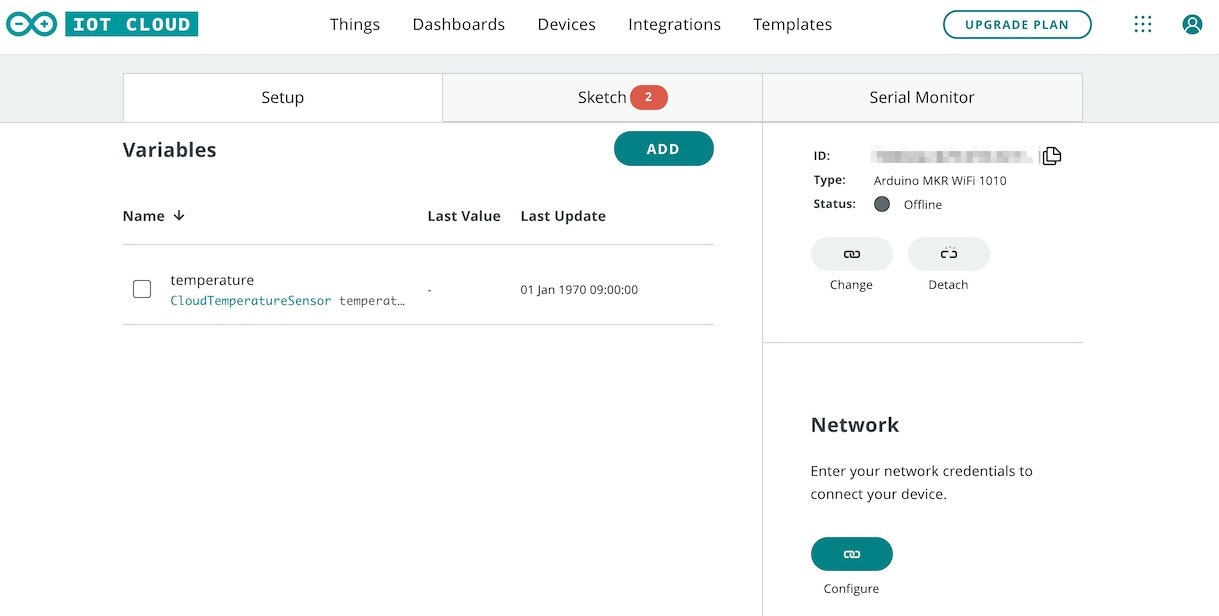Click the Configure label under Network

pyautogui.click(x=851, y=589)
